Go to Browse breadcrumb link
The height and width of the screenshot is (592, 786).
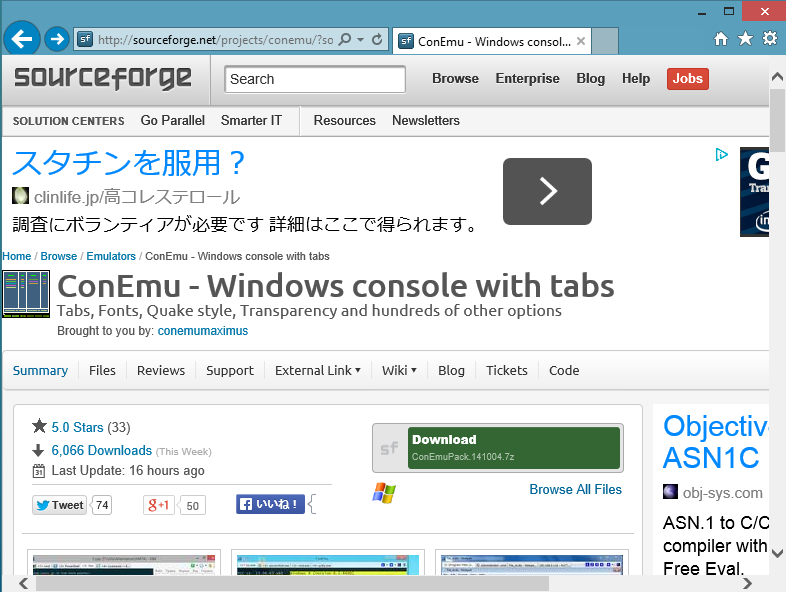[59, 257]
